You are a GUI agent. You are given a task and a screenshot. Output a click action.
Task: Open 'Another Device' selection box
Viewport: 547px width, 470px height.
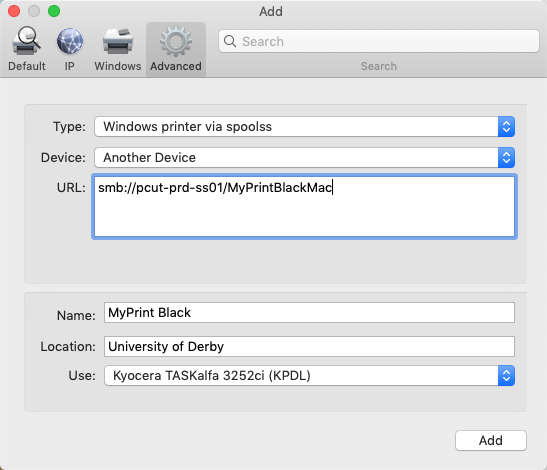[x=304, y=157]
